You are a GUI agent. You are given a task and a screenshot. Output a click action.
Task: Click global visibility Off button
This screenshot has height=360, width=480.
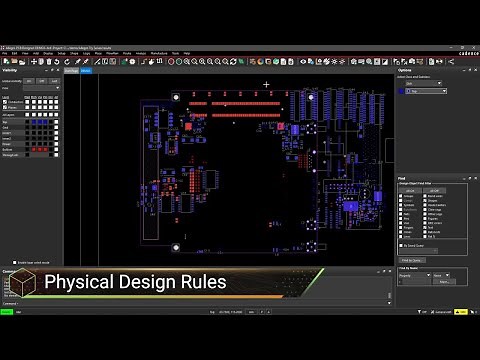coord(42,81)
